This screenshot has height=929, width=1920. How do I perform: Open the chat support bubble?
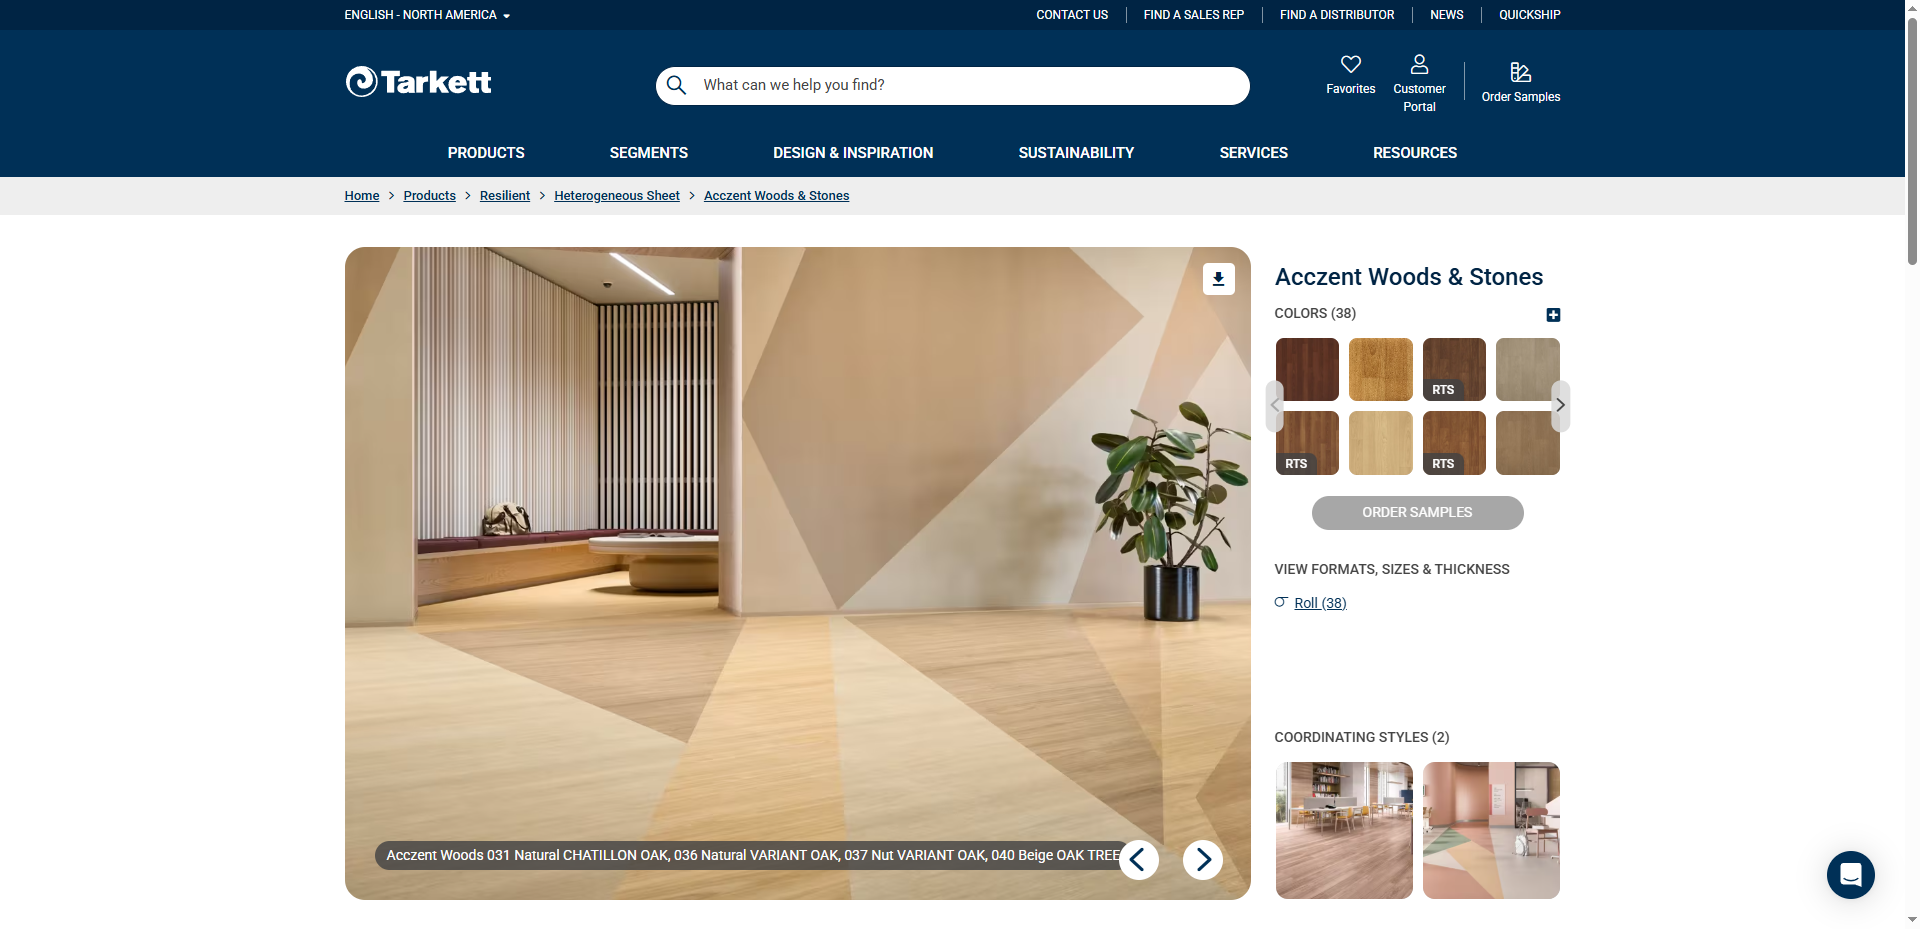click(1850, 875)
